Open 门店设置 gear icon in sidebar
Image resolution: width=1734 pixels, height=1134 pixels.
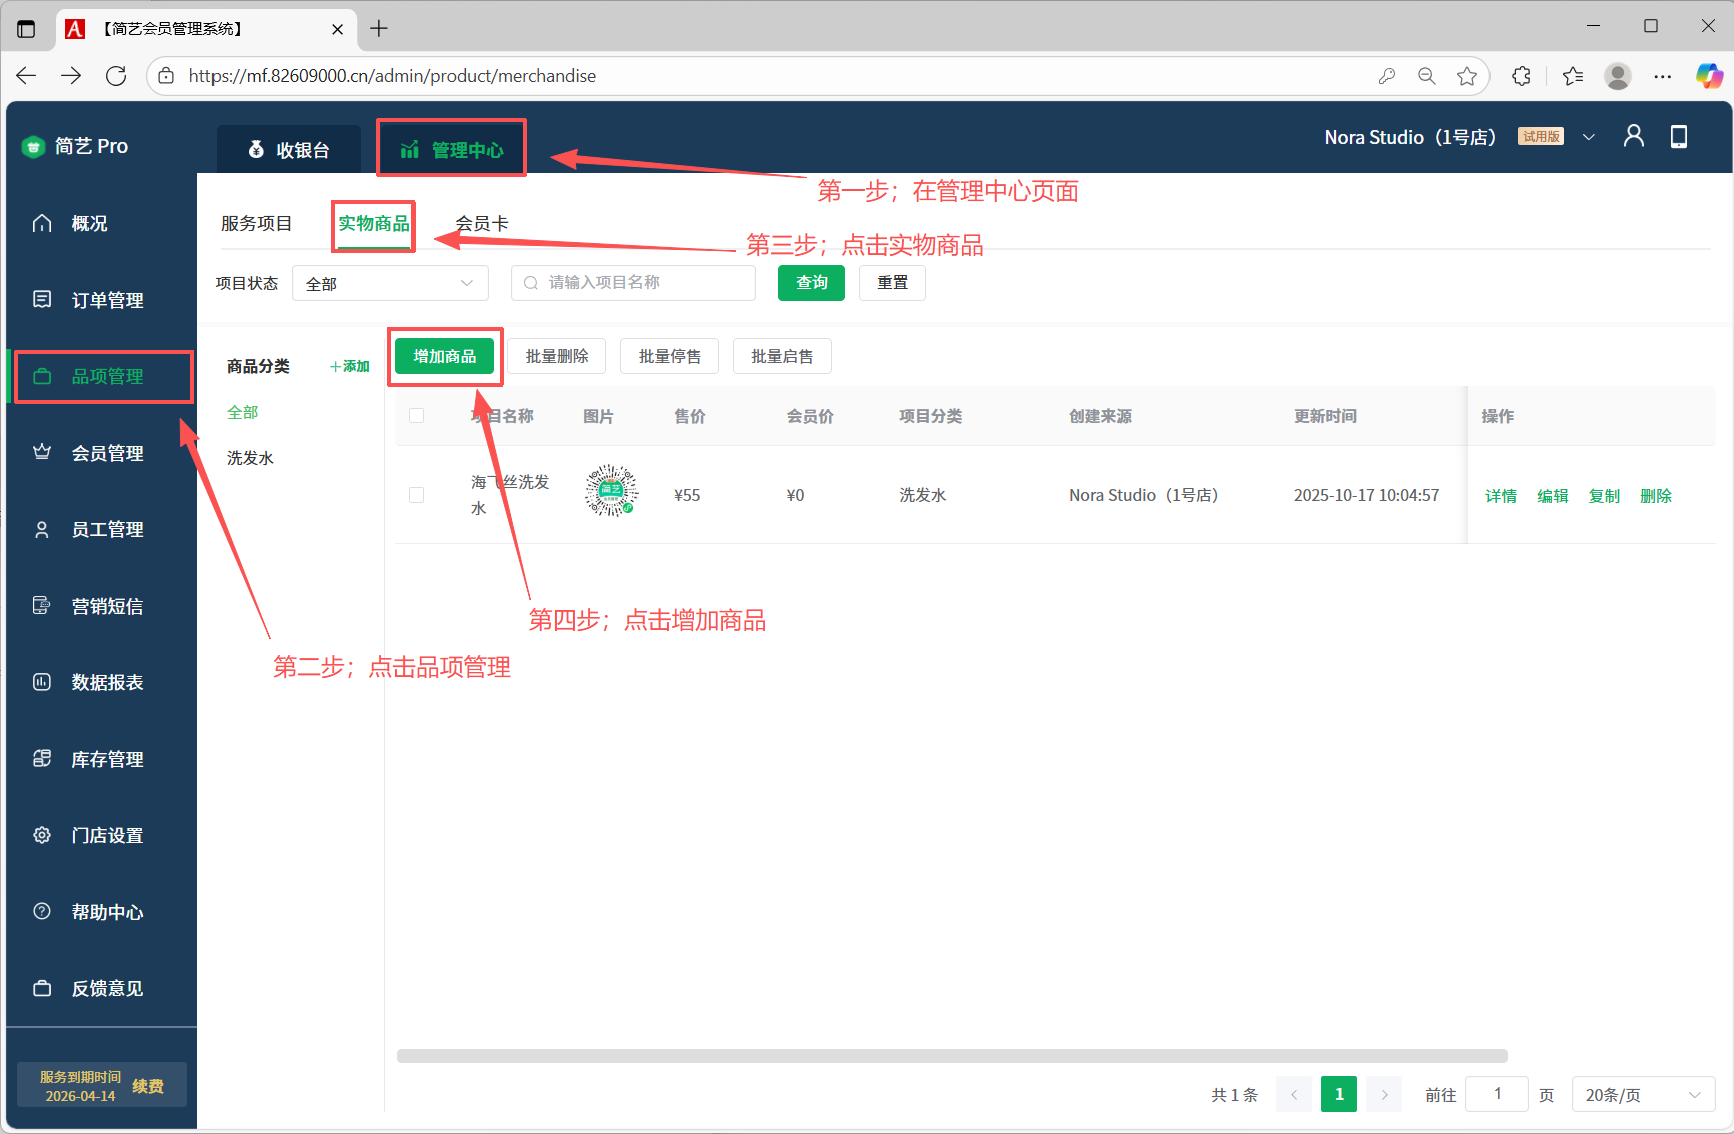point(42,835)
